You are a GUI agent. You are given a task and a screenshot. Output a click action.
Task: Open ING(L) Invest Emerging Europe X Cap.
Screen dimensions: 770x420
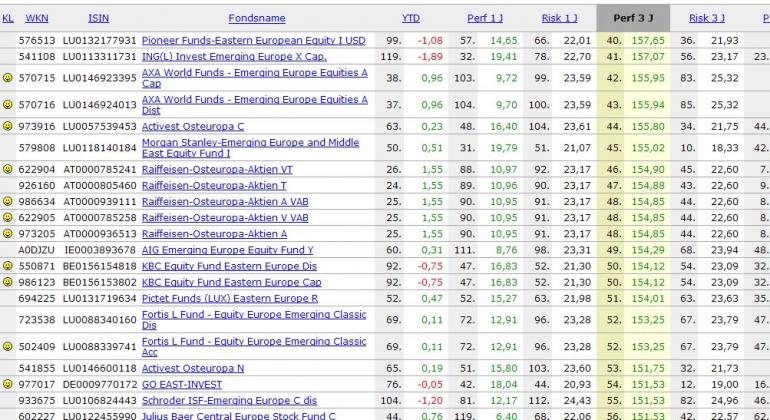(x=234, y=56)
